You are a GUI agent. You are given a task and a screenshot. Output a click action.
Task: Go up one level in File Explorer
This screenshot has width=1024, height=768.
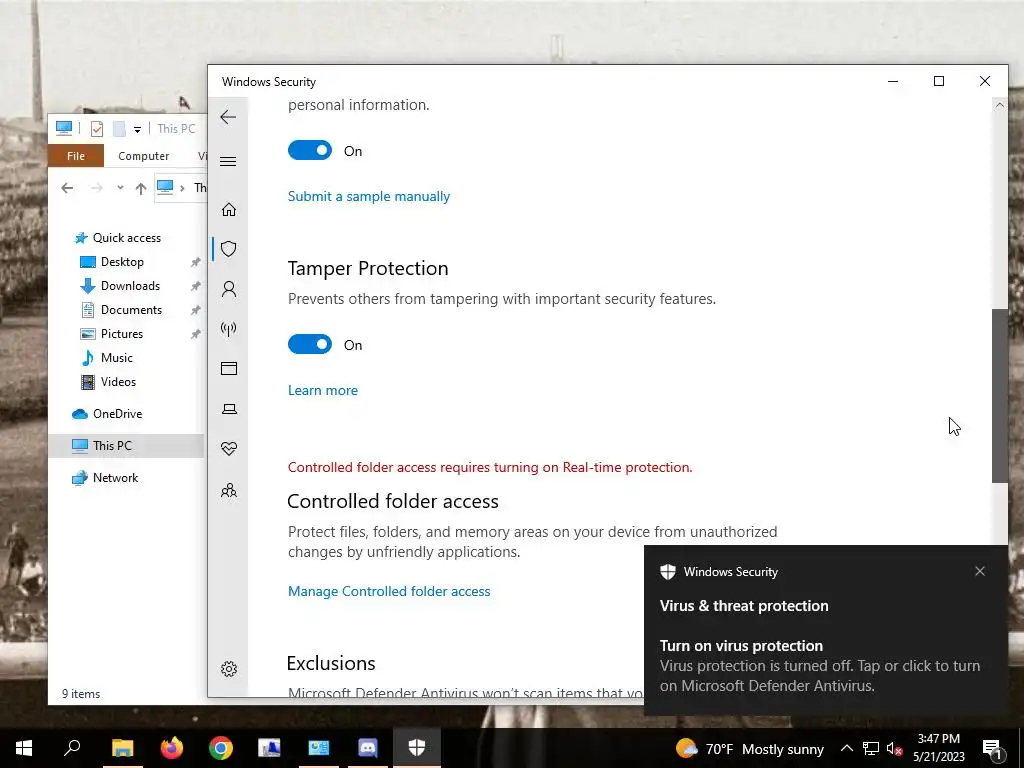(141, 189)
